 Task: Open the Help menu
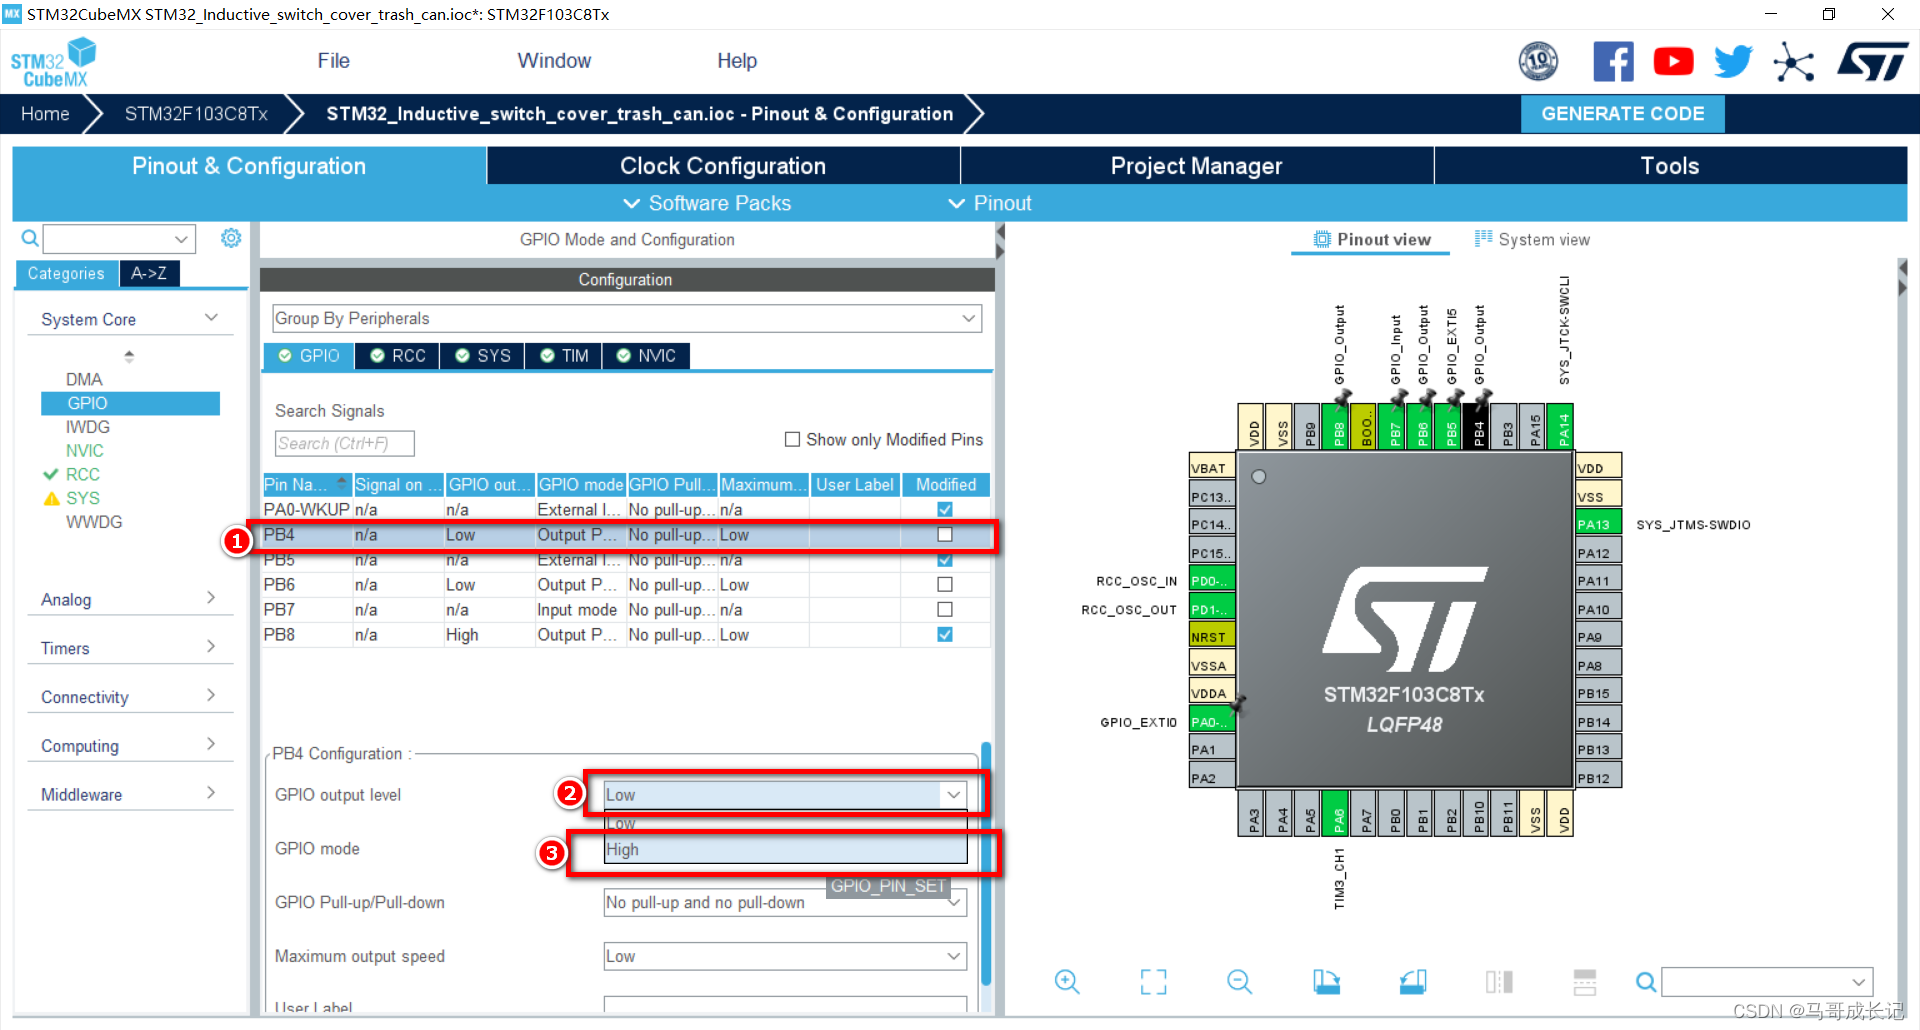(x=737, y=61)
